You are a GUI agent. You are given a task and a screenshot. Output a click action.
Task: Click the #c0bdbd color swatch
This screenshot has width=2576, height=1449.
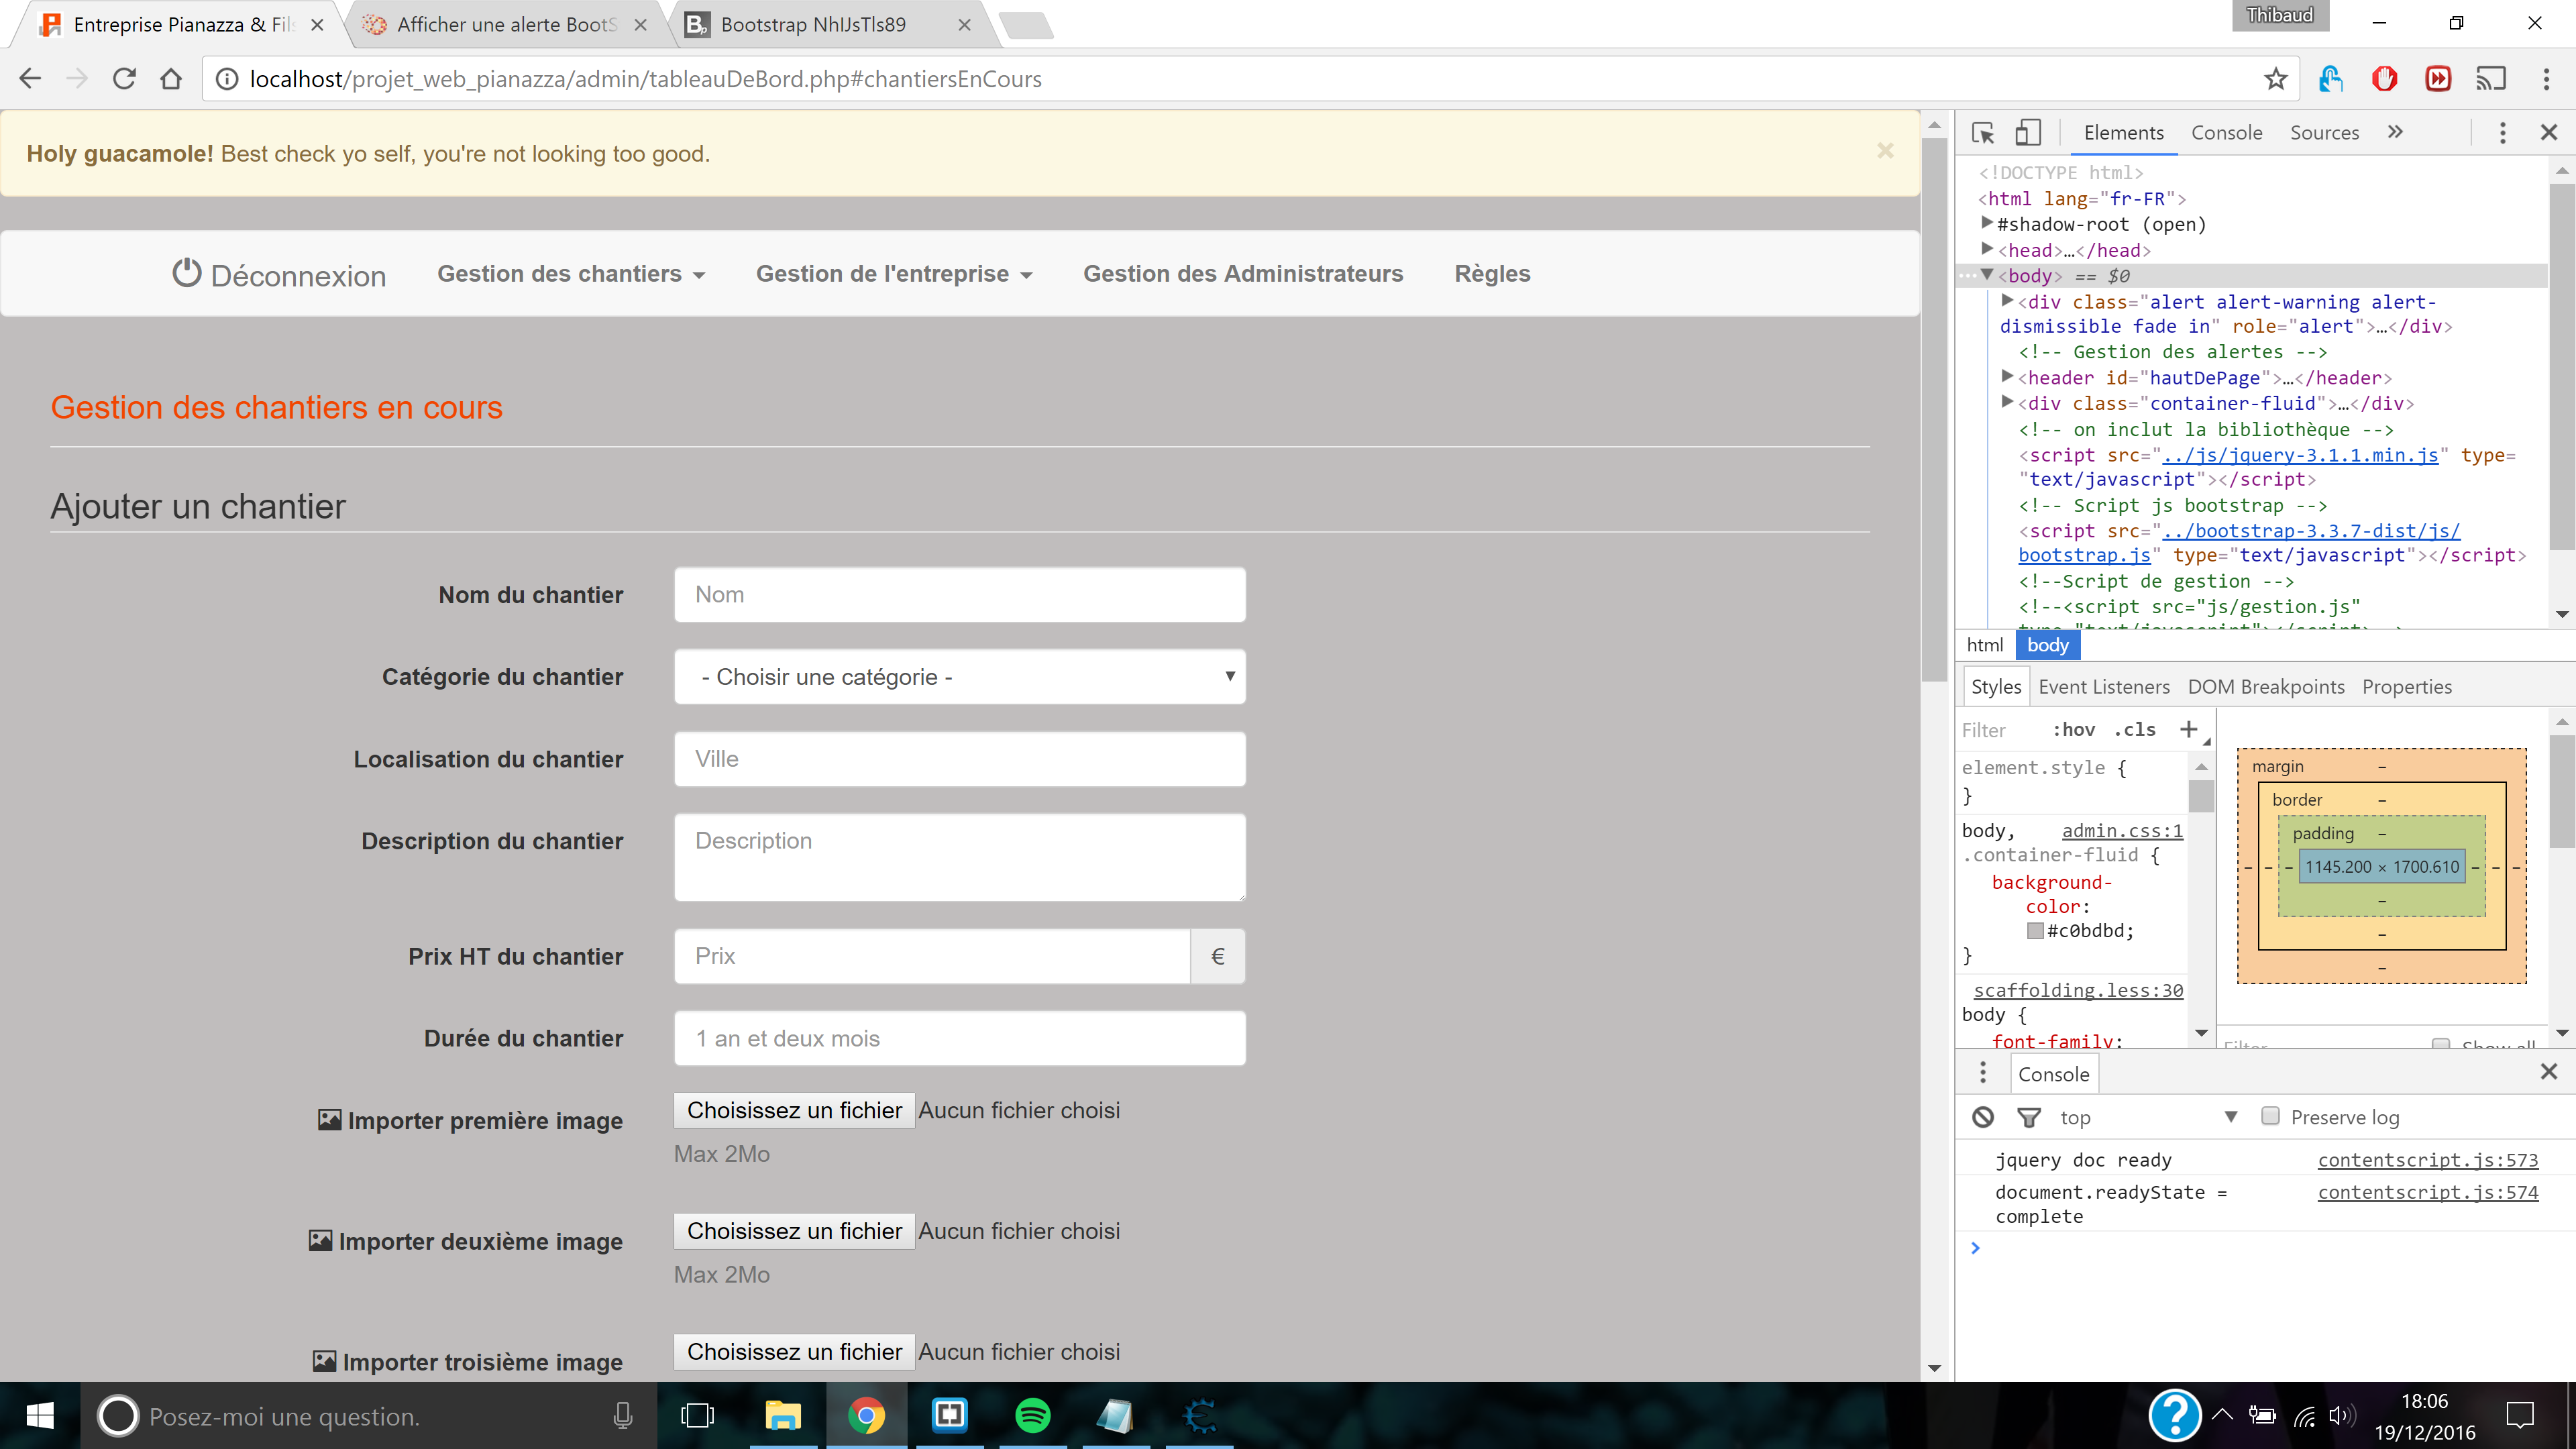2035,930
